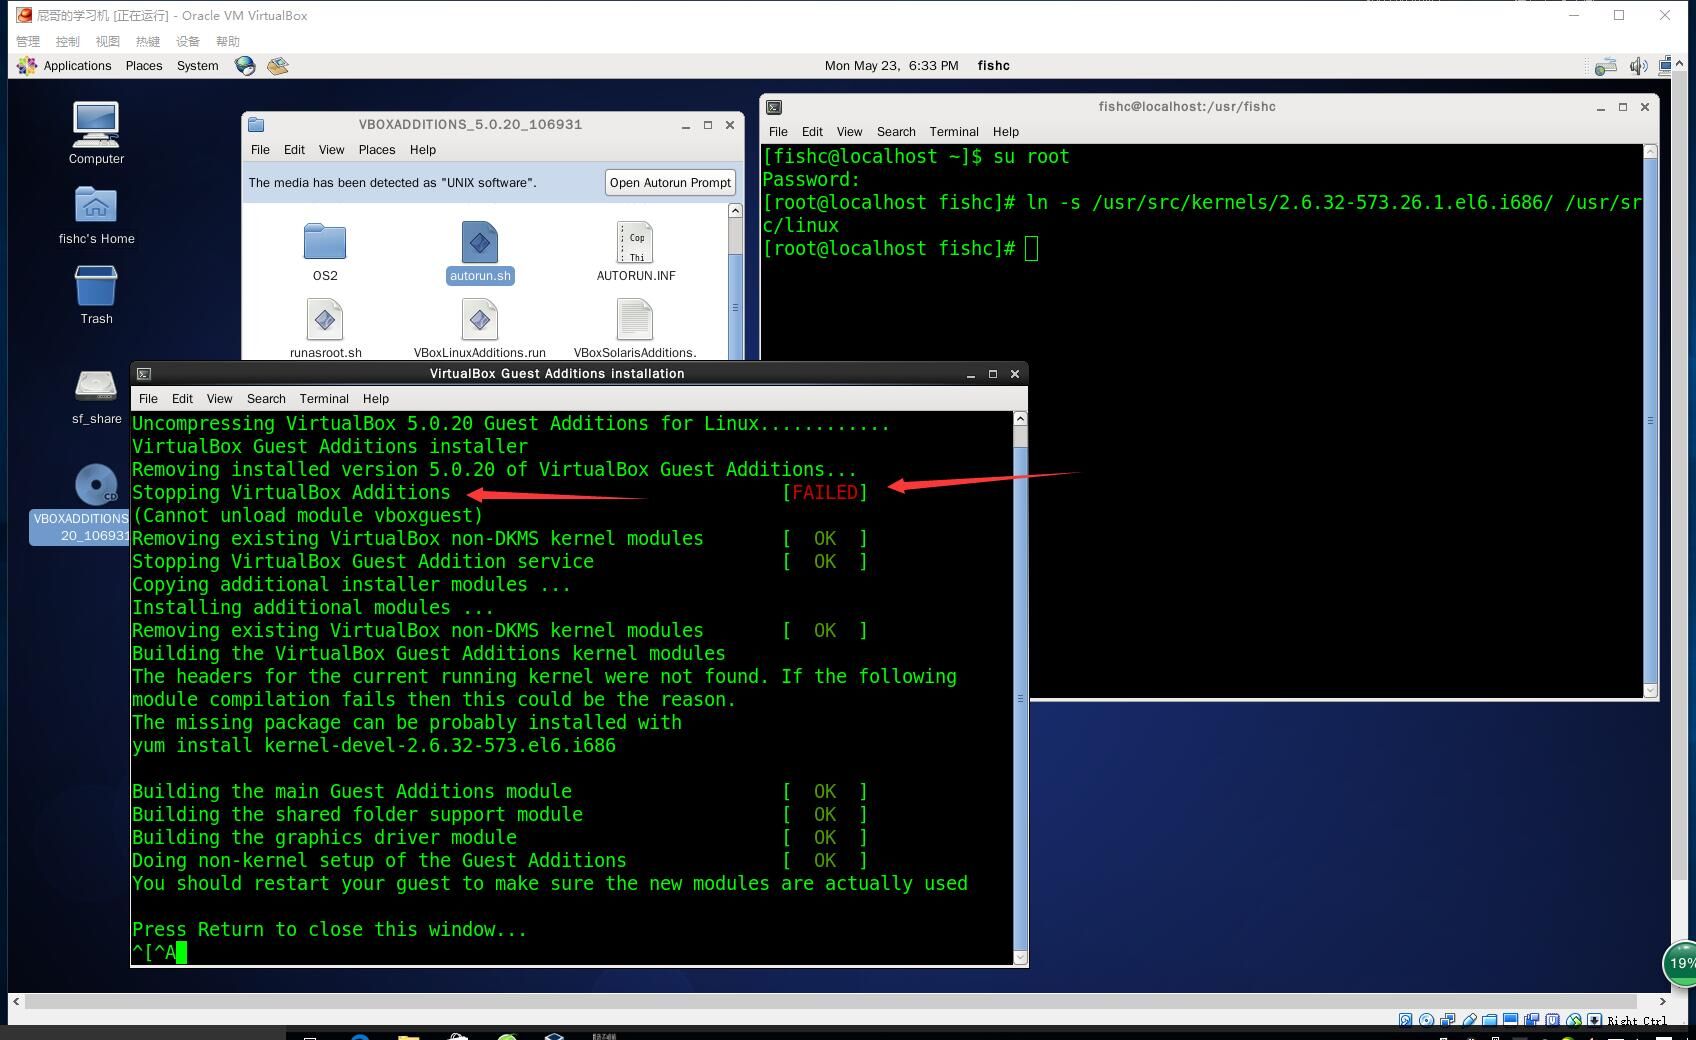Click scroll-down arrow in Guest Additions terminal scrollbar
Image resolution: width=1696 pixels, height=1040 pixels.
pos(1020,958)
